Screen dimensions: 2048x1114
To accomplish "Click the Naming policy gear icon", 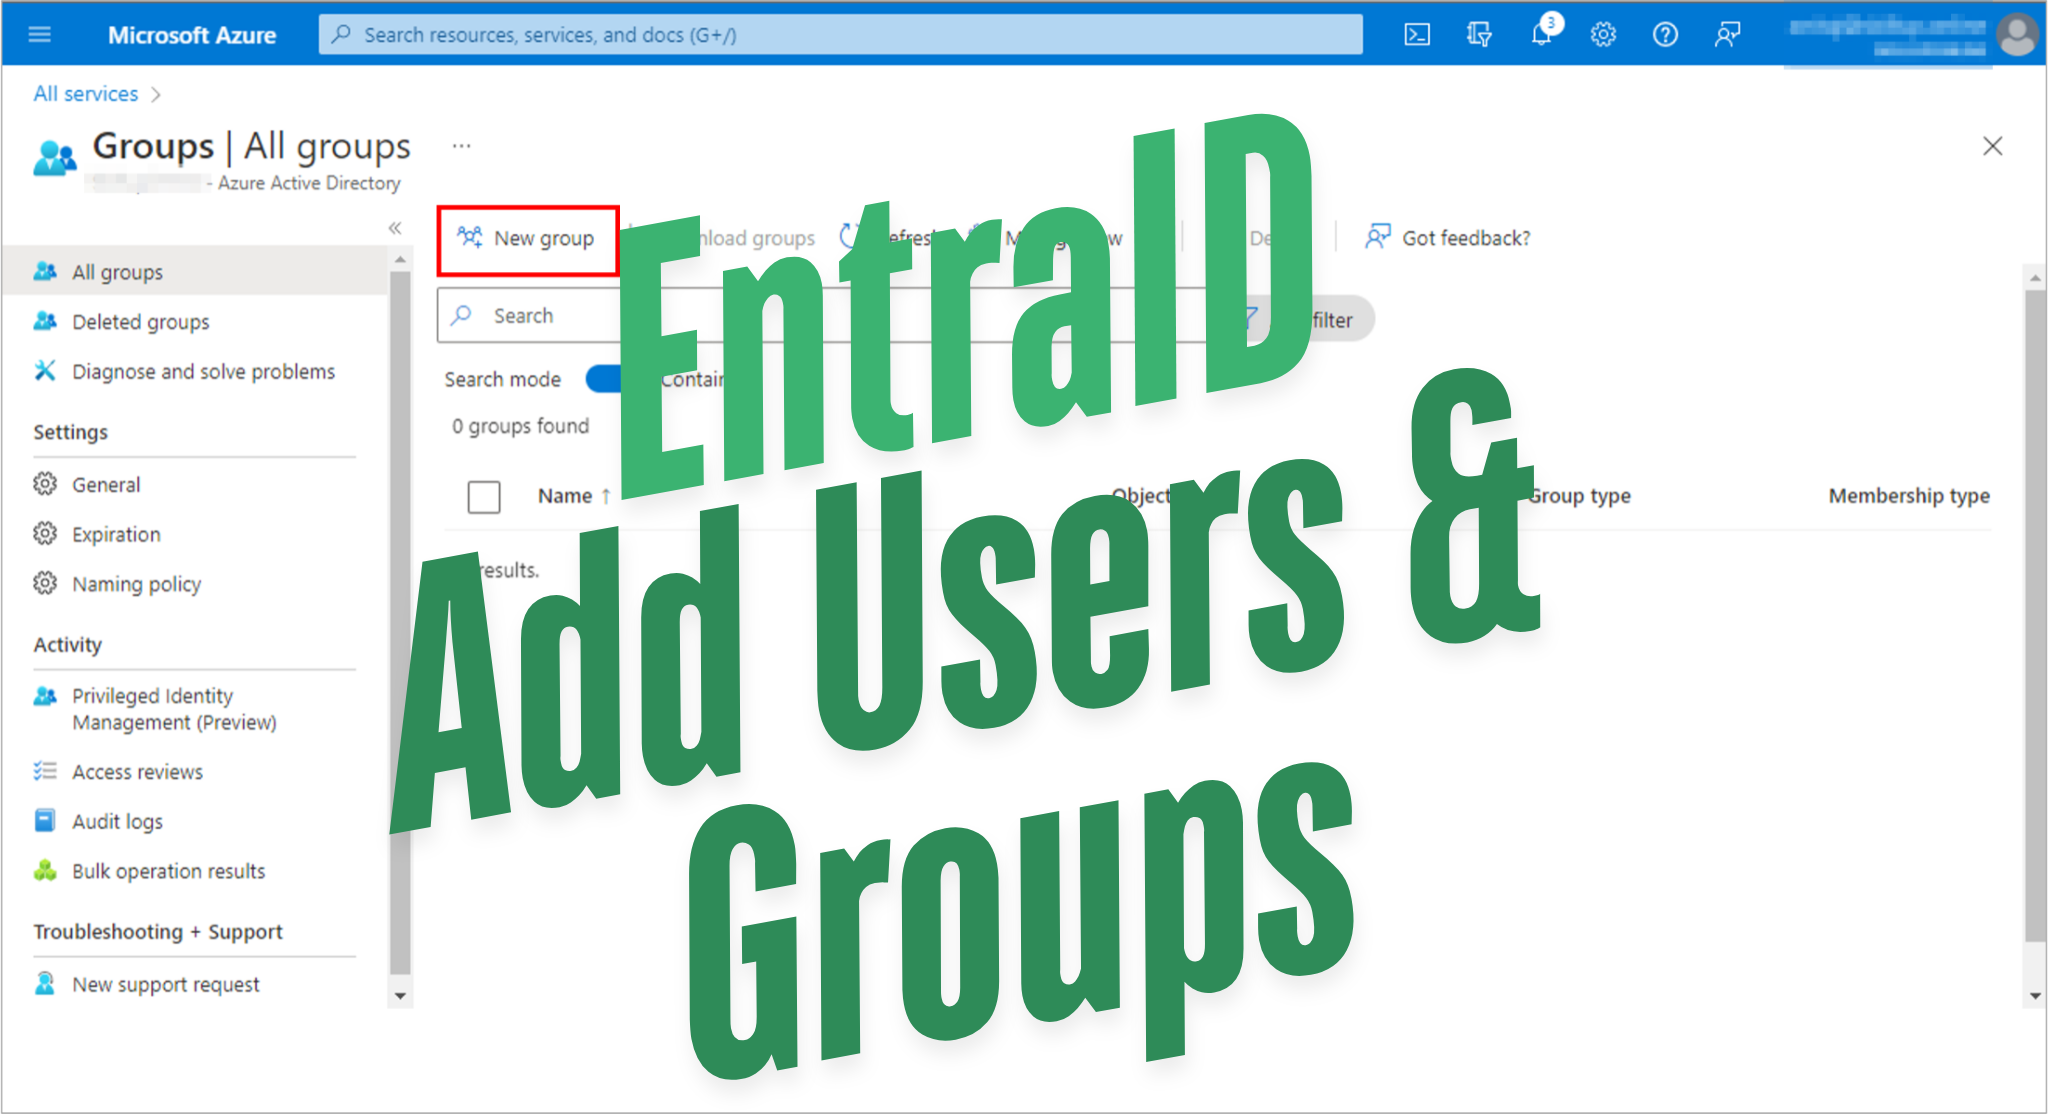I will (x=45, y=583).
